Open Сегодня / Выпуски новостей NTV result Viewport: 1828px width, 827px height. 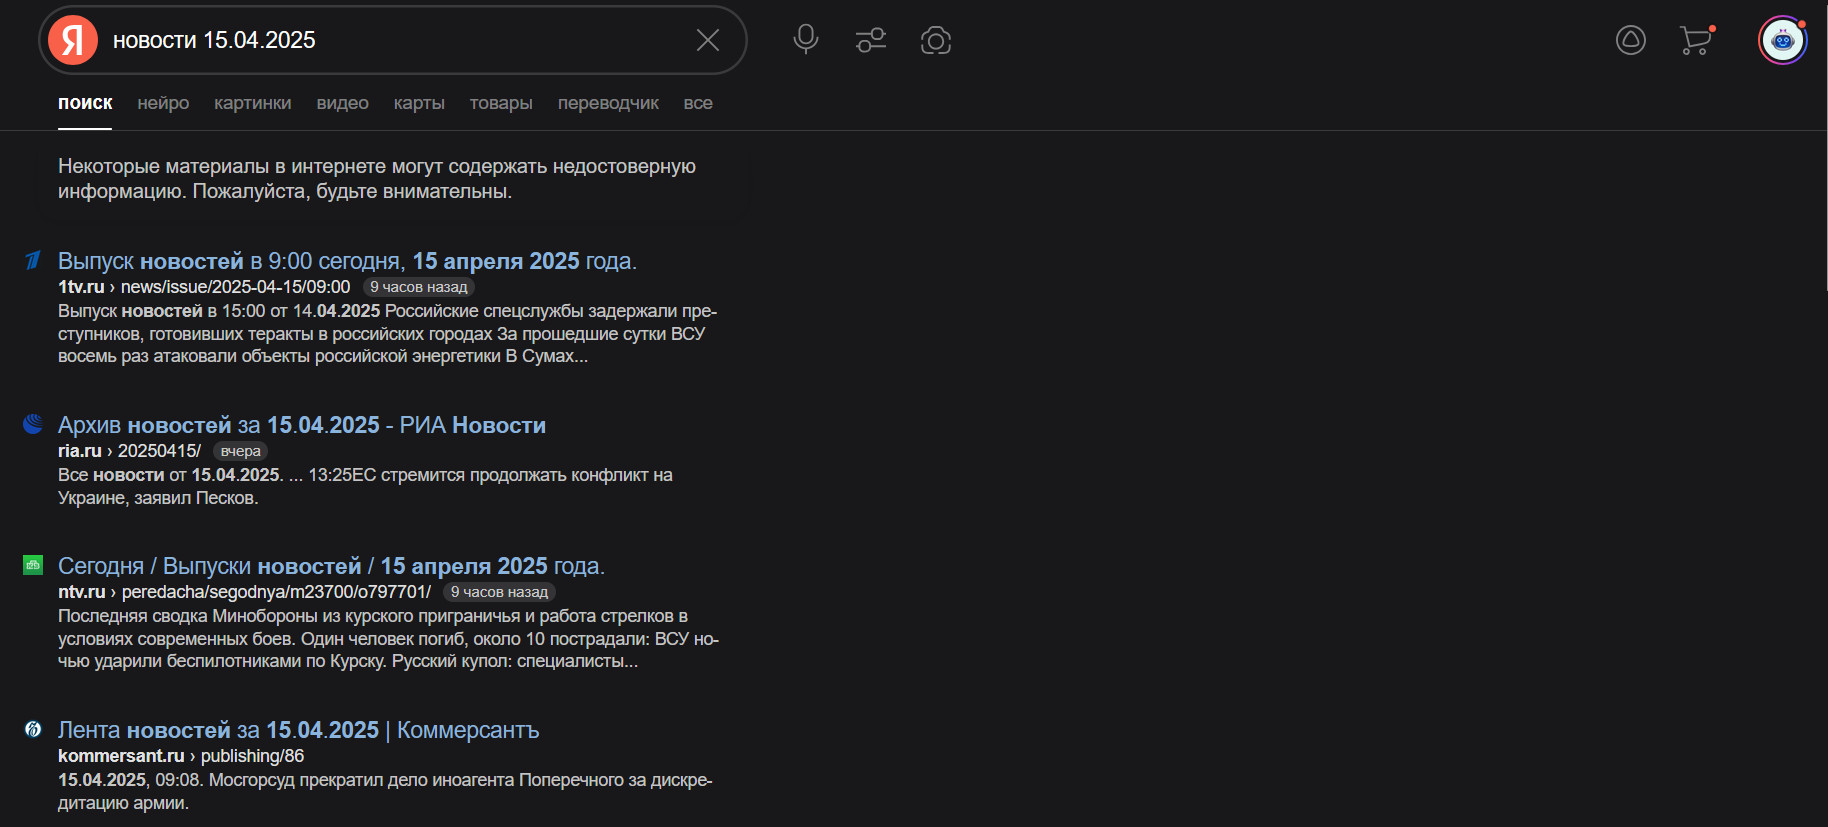331,566
